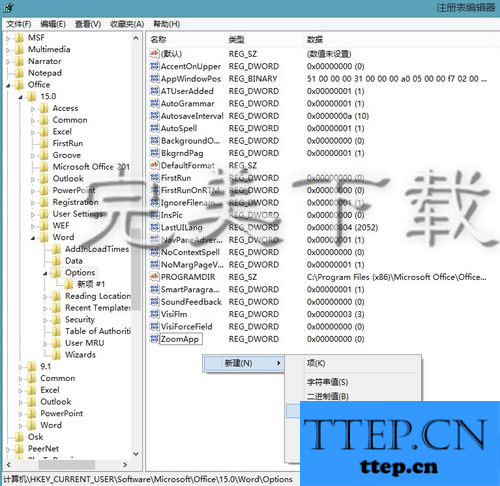The width and height of the screenshot is (500, 486).
Task: Click the AutoGrammar DWORD value icon
Action: [x=154, y=103]
